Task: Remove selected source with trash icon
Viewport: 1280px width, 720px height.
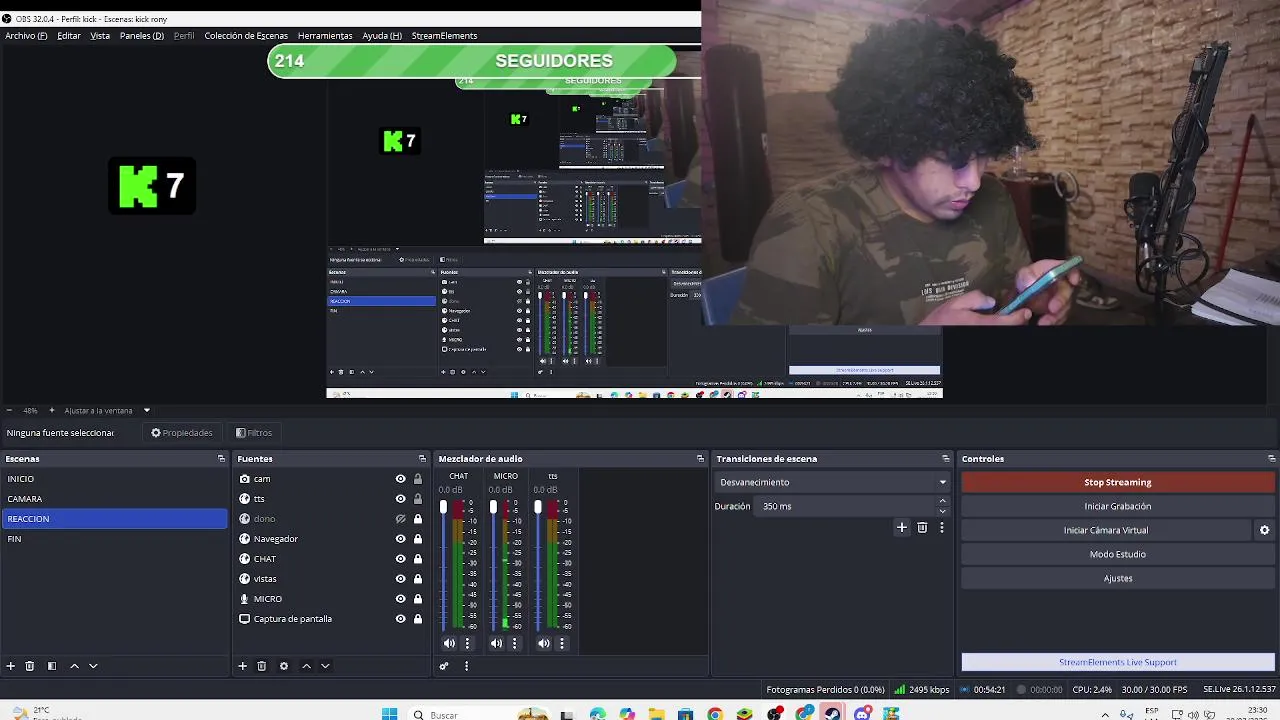Action: pyautogui.click(x=262, y=666)
